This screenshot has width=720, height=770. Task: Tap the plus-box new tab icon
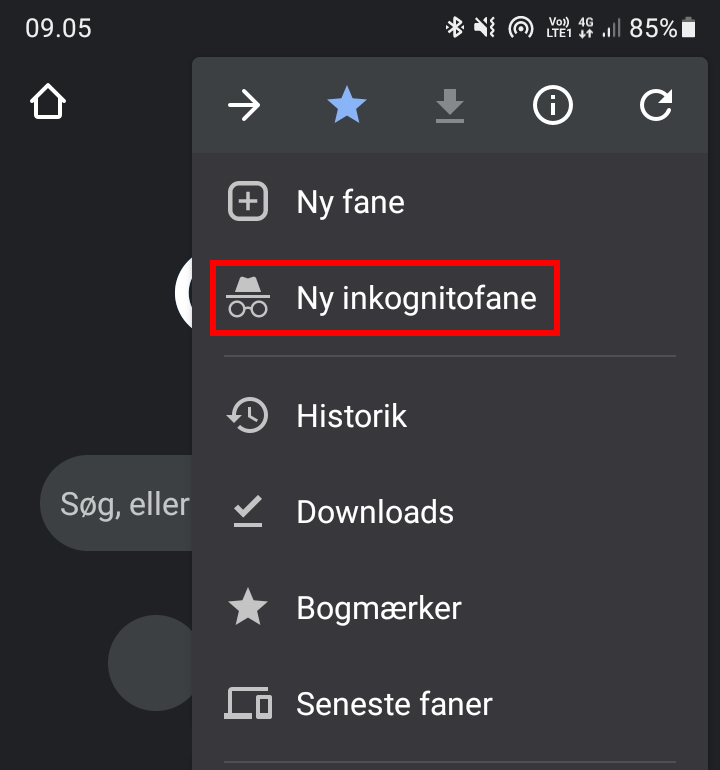[248, 202]
